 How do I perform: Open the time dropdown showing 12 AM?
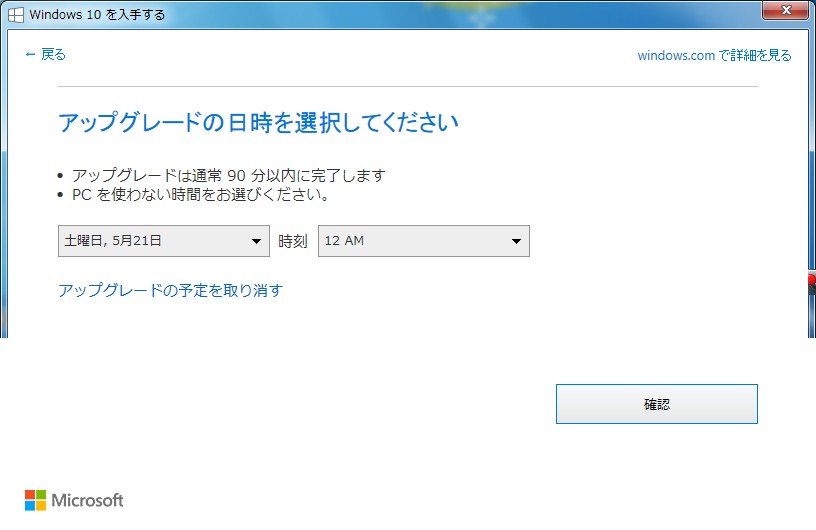click(x=424, y=241)
